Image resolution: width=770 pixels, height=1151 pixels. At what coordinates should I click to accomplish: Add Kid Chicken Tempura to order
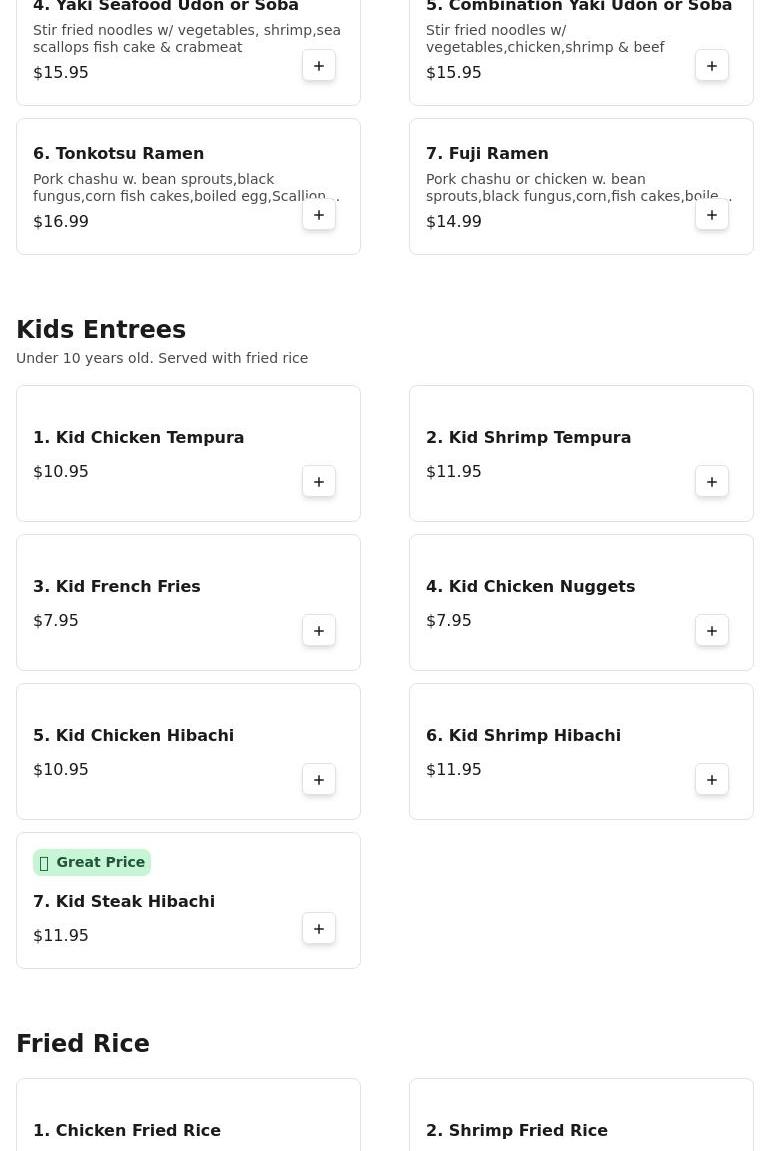click(319, 482)
